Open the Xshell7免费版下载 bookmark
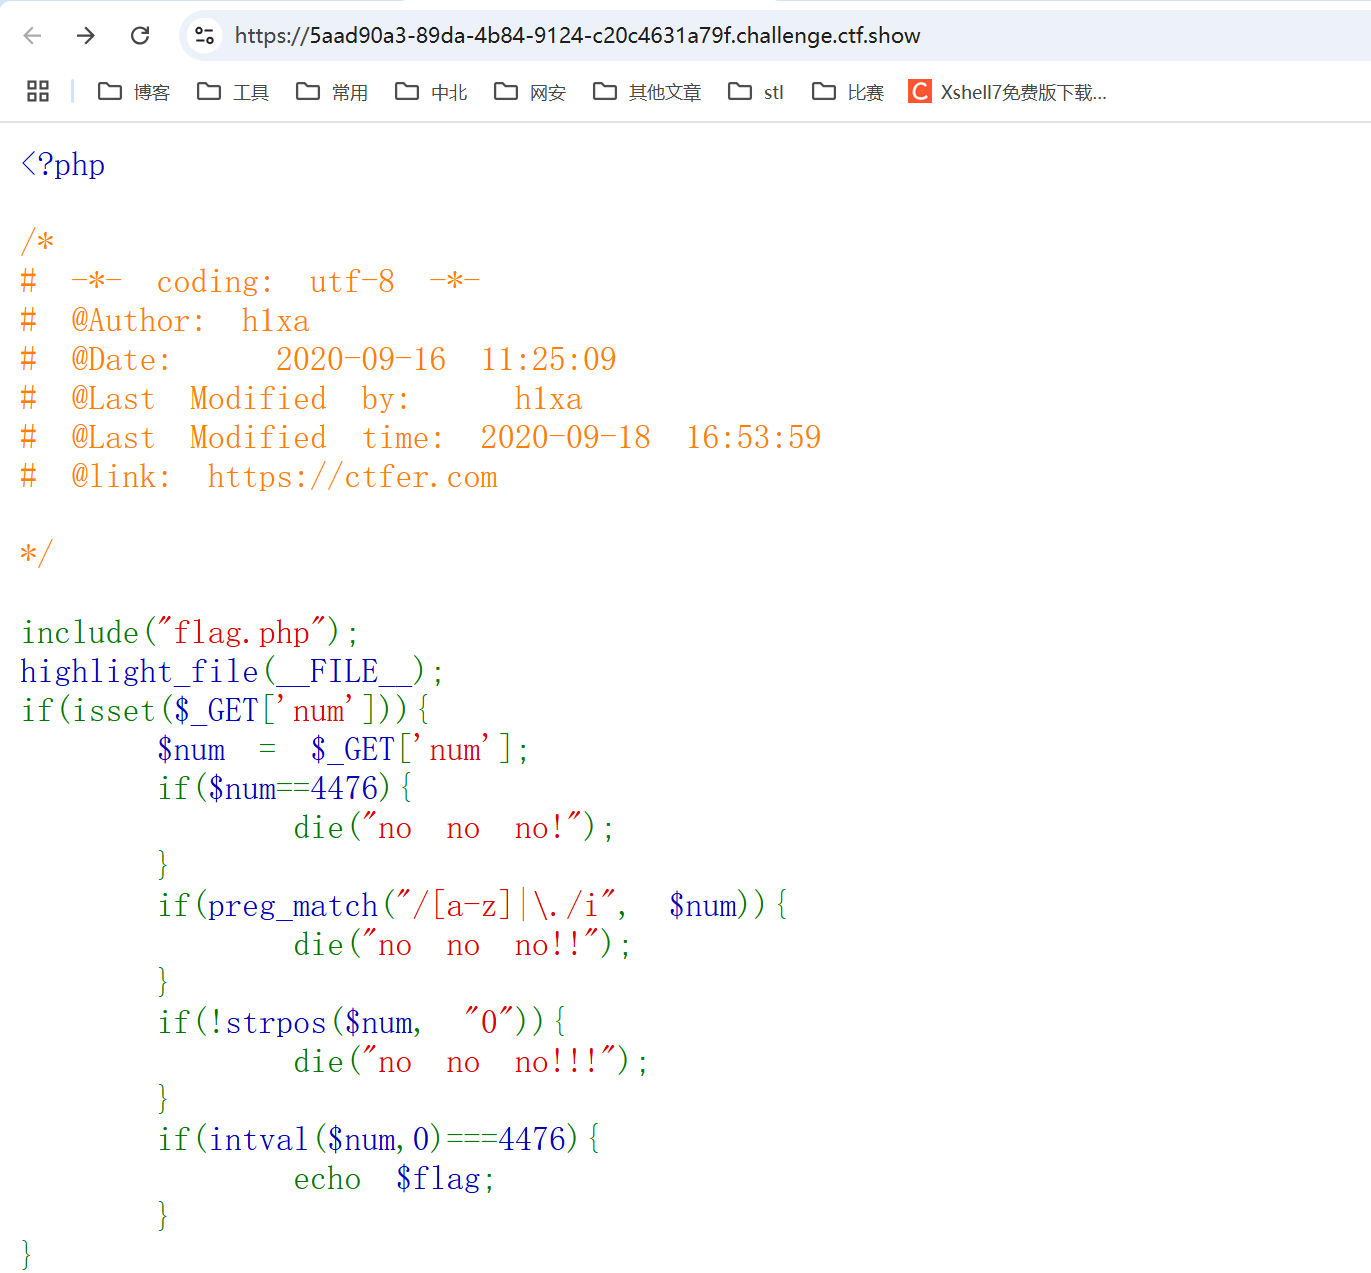 pos(1008,92)
